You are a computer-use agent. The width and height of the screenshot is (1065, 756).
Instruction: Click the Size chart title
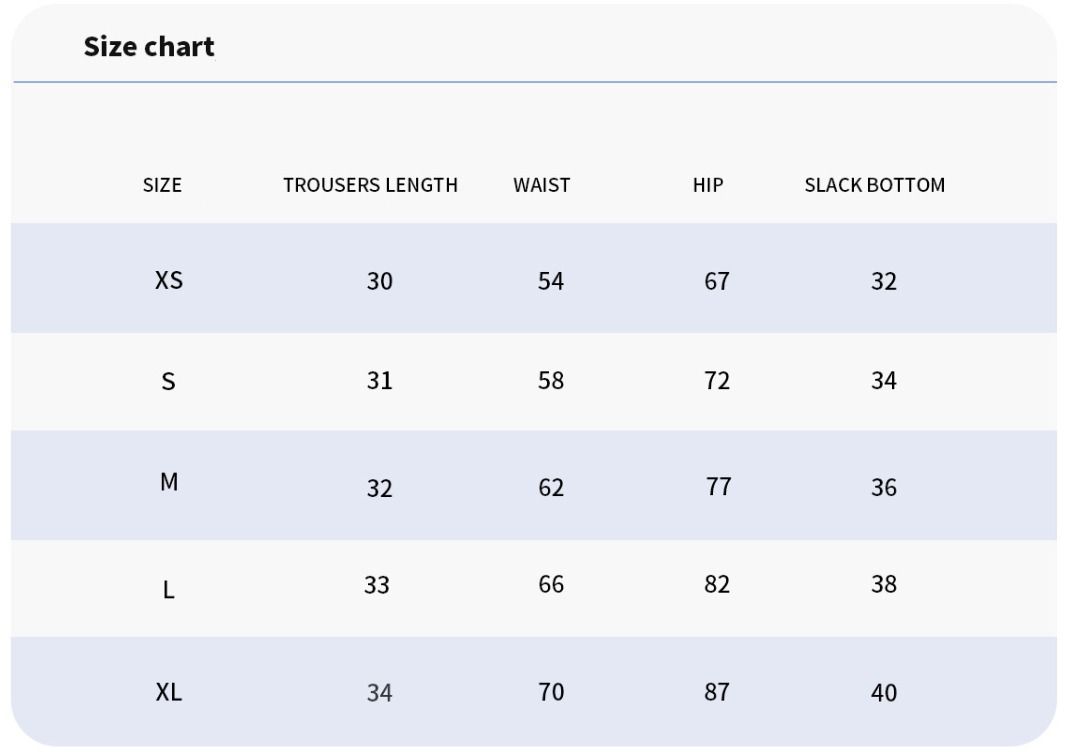tap(149, 47)
